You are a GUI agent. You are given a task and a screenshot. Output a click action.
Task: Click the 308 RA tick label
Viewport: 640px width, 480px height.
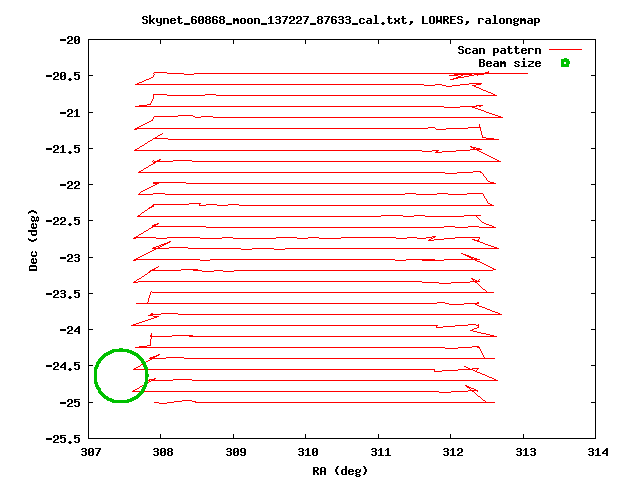[162, 452]
